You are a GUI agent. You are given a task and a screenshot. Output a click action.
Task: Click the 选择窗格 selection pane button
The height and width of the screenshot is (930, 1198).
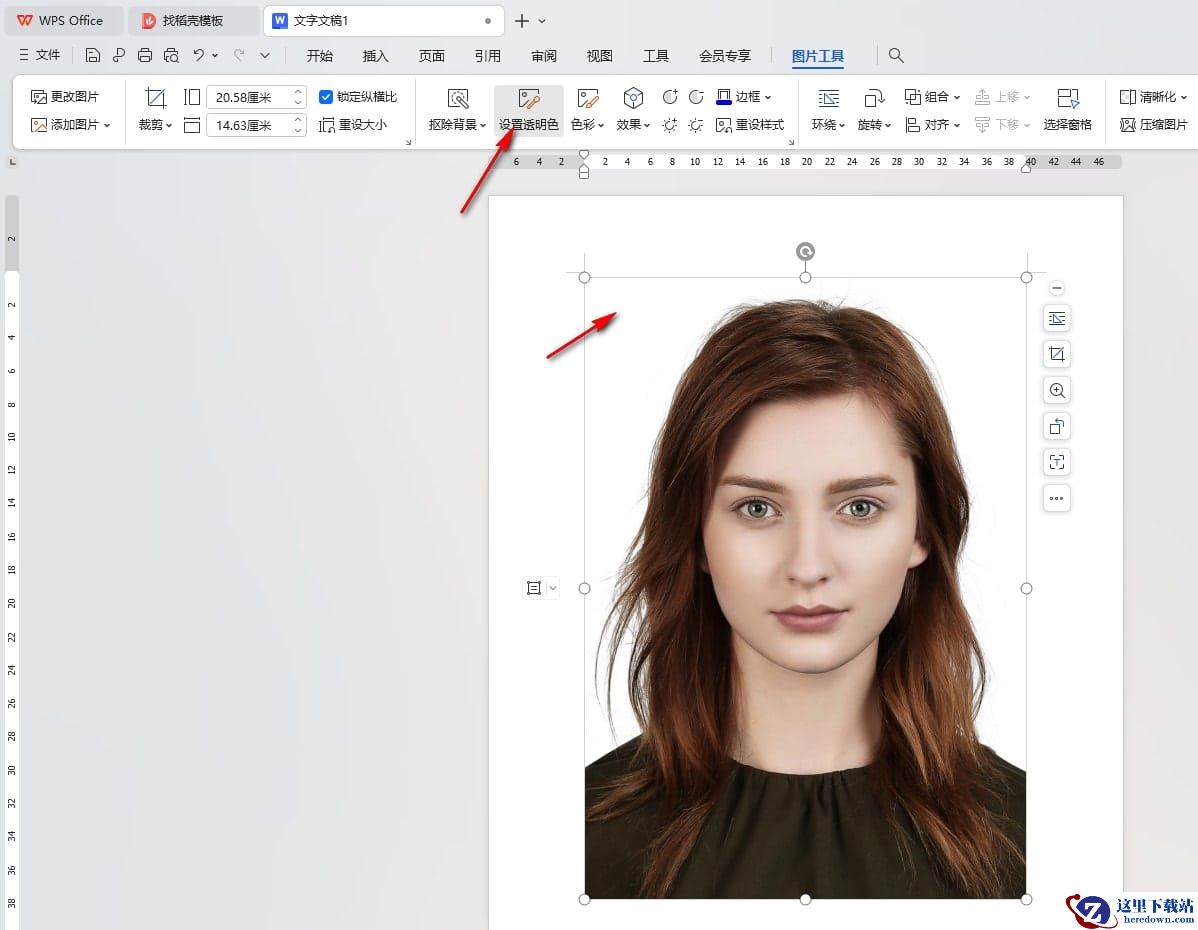[1067, 110]
